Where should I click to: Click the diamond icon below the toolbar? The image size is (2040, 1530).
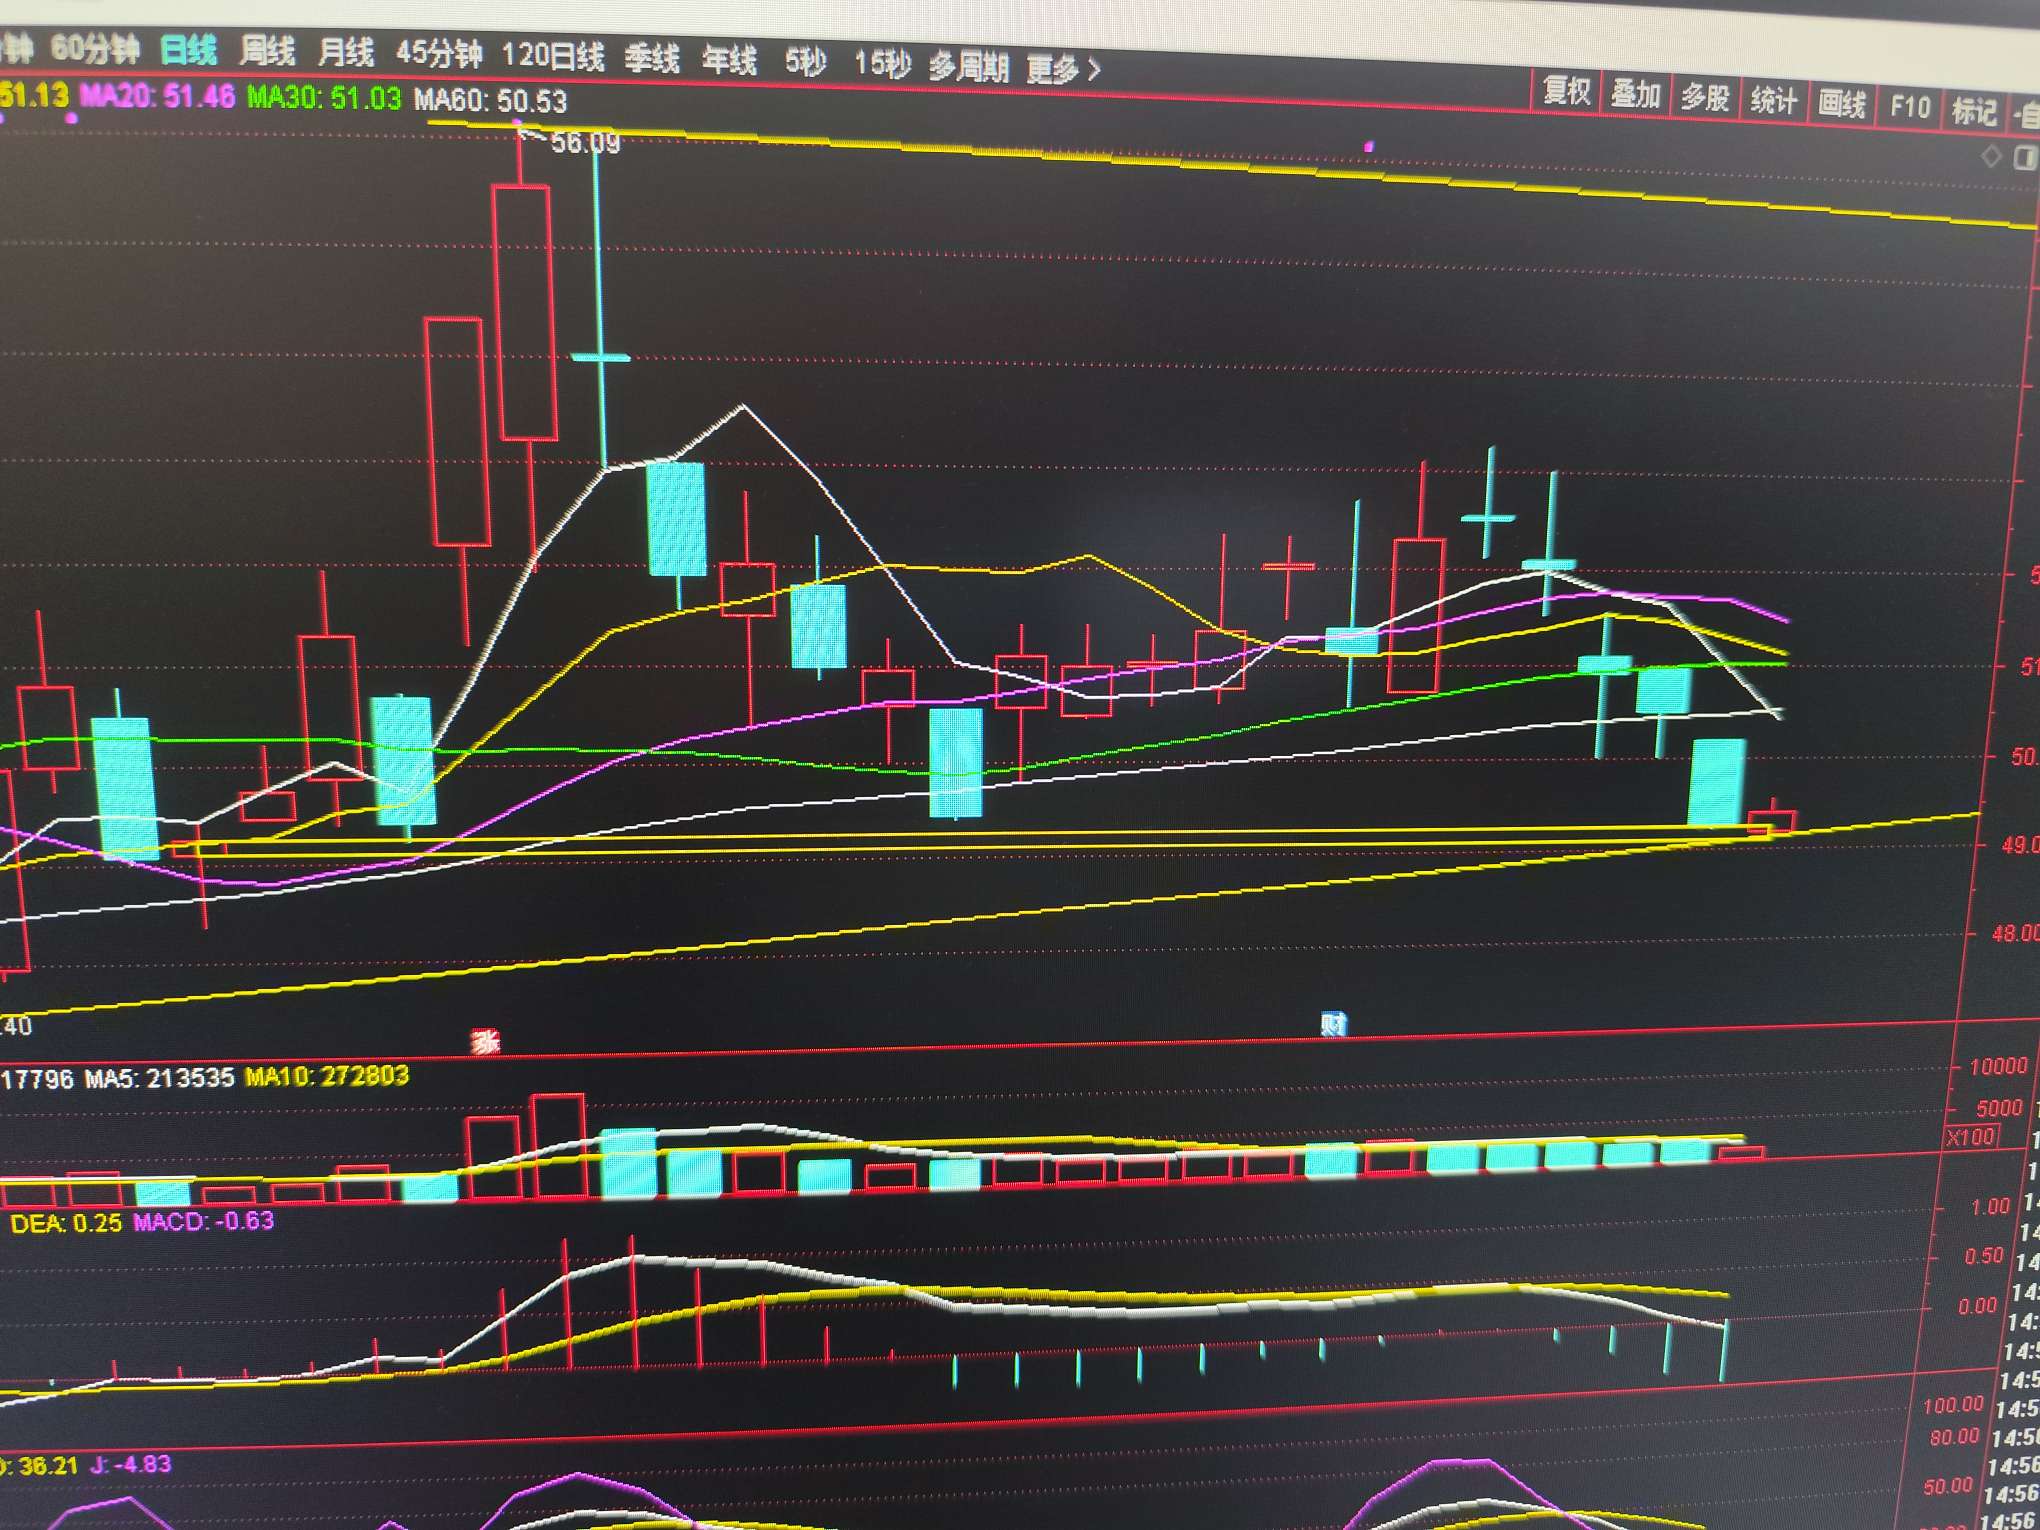[1991, 156]
